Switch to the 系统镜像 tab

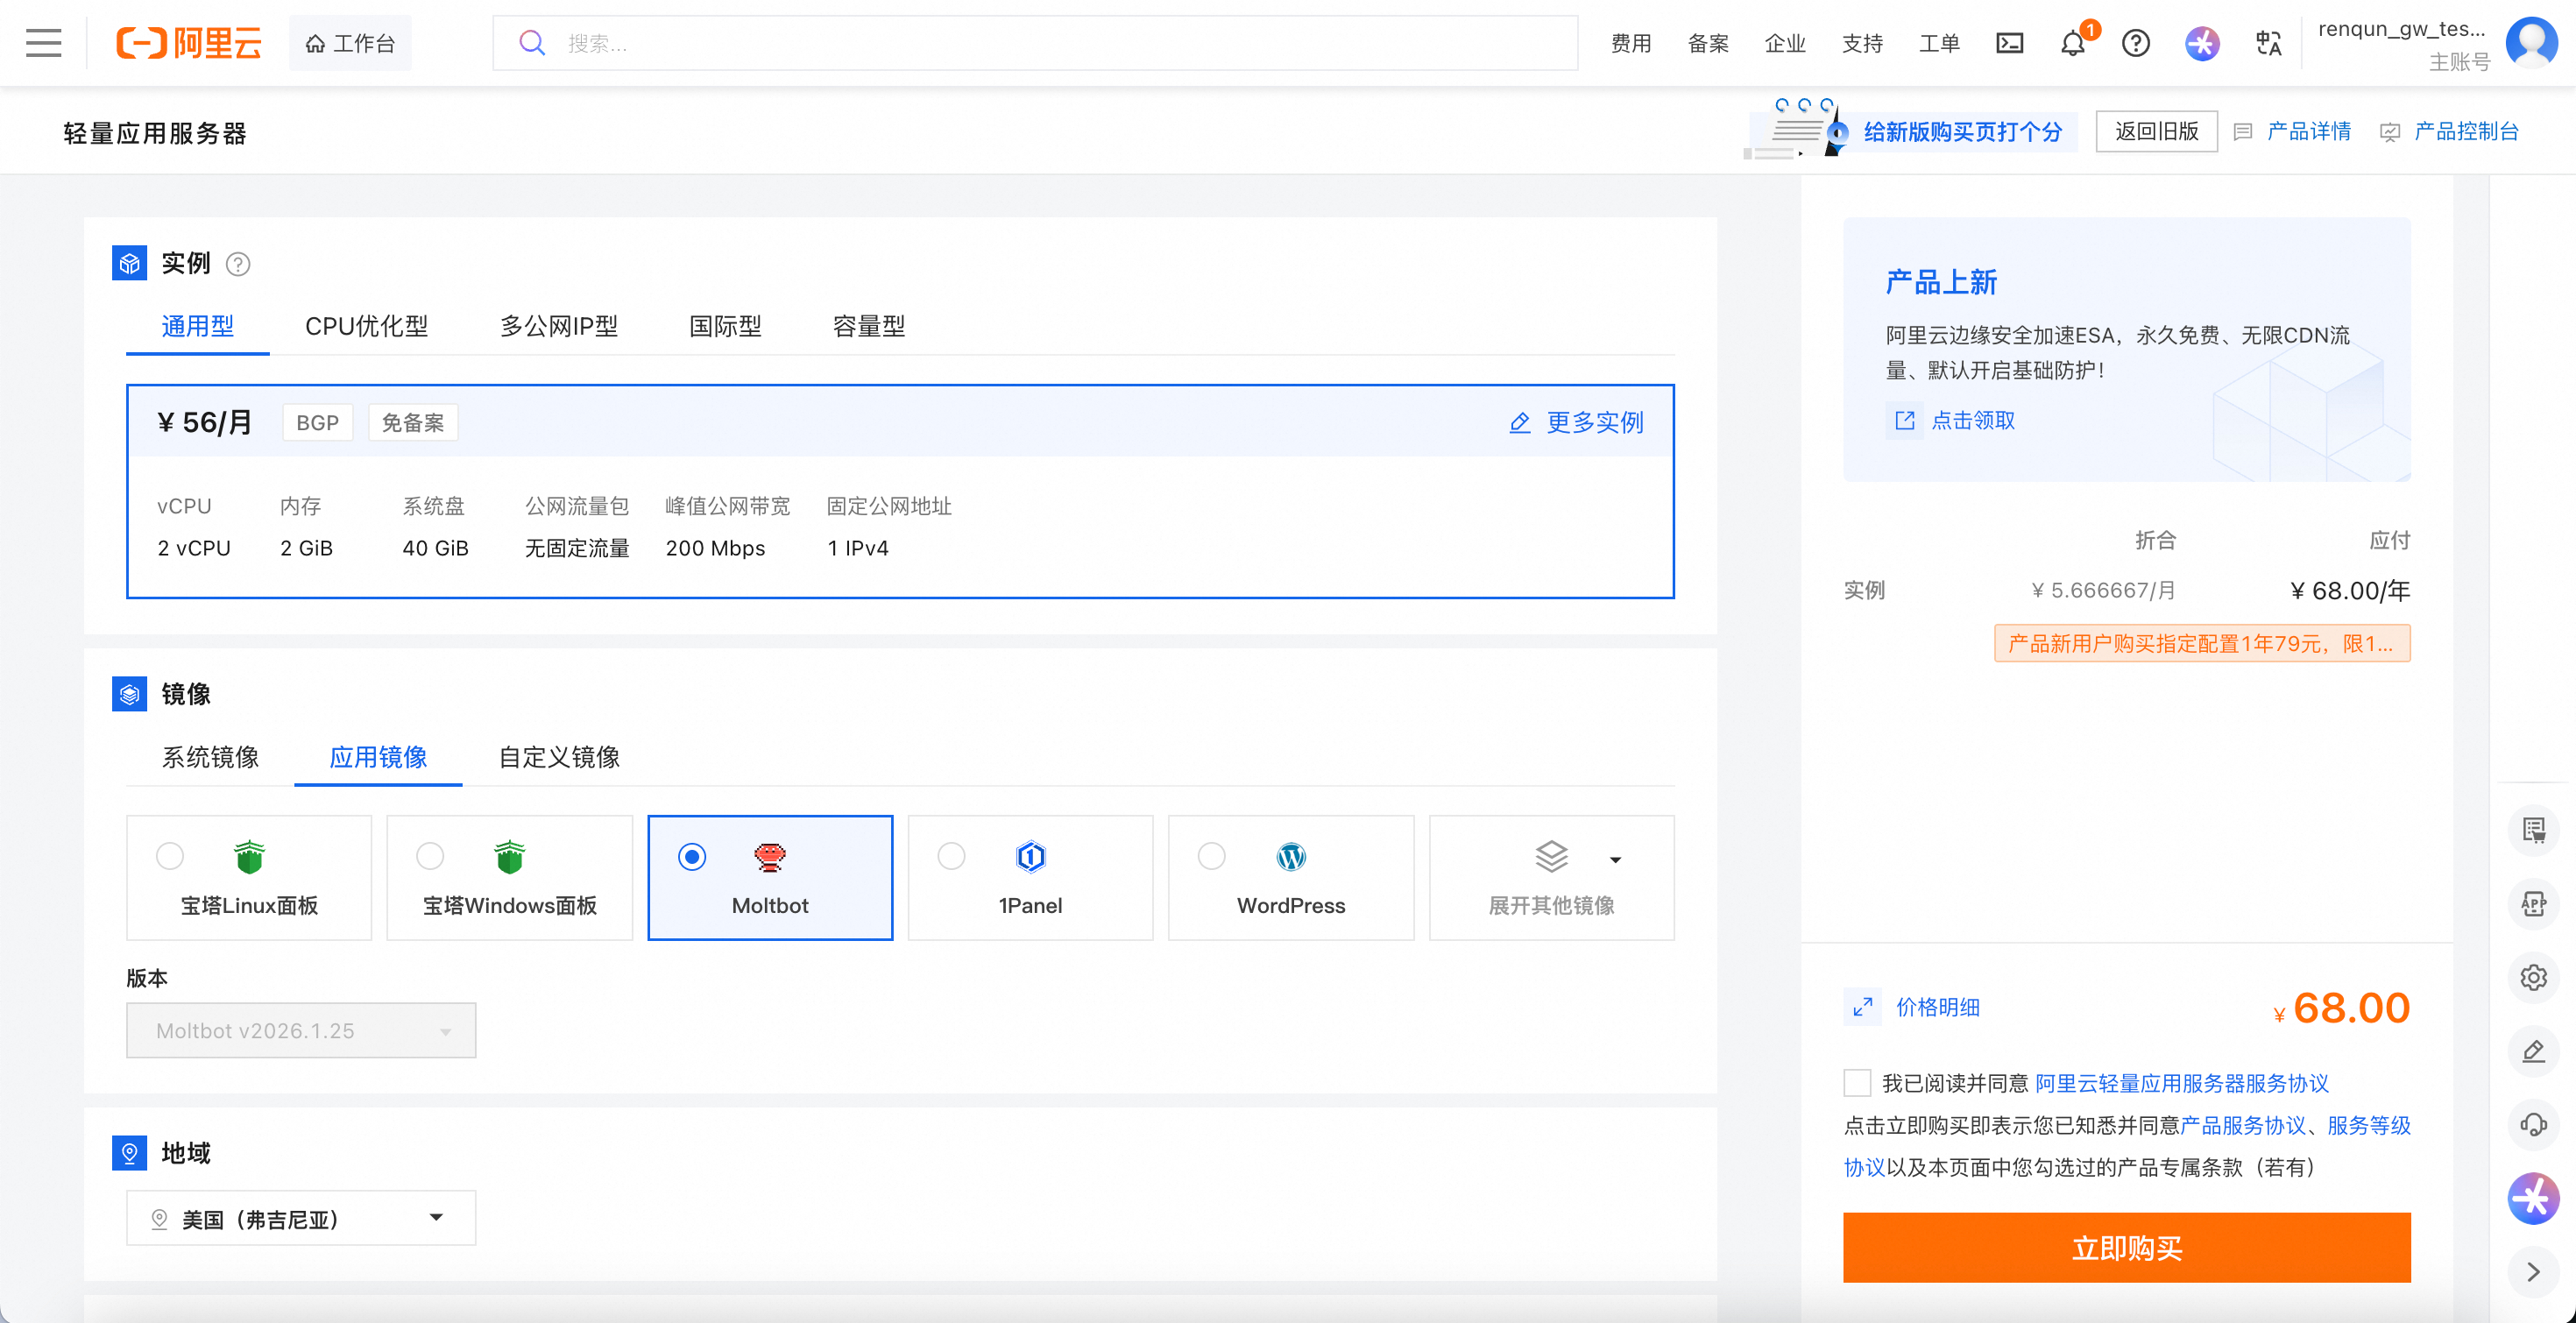(x=210, y=758)
